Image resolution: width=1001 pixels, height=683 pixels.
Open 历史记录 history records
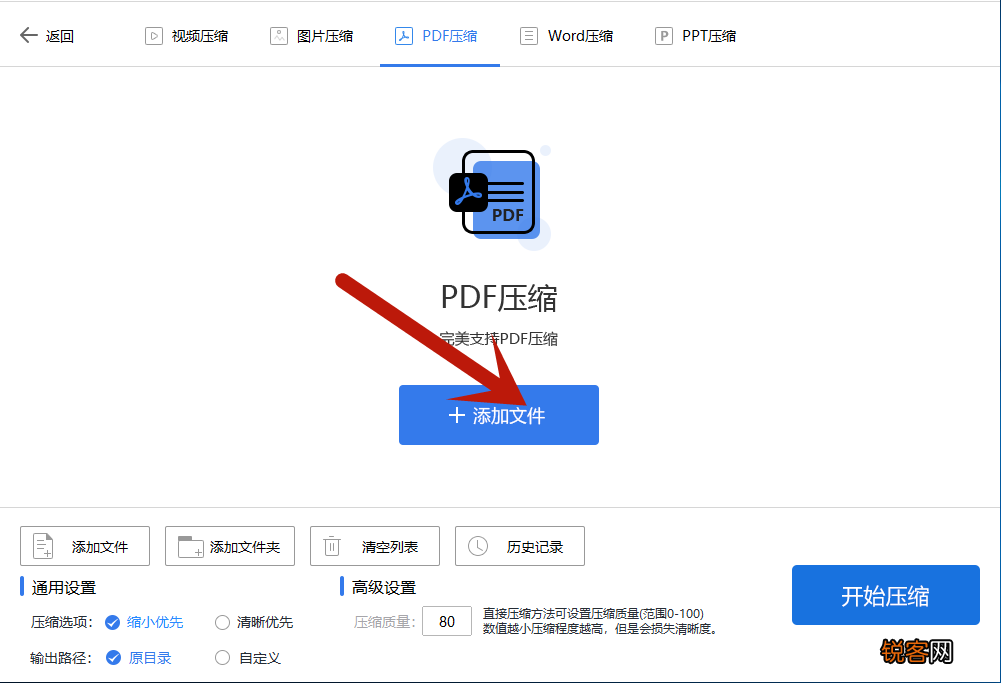coord(520,546)
